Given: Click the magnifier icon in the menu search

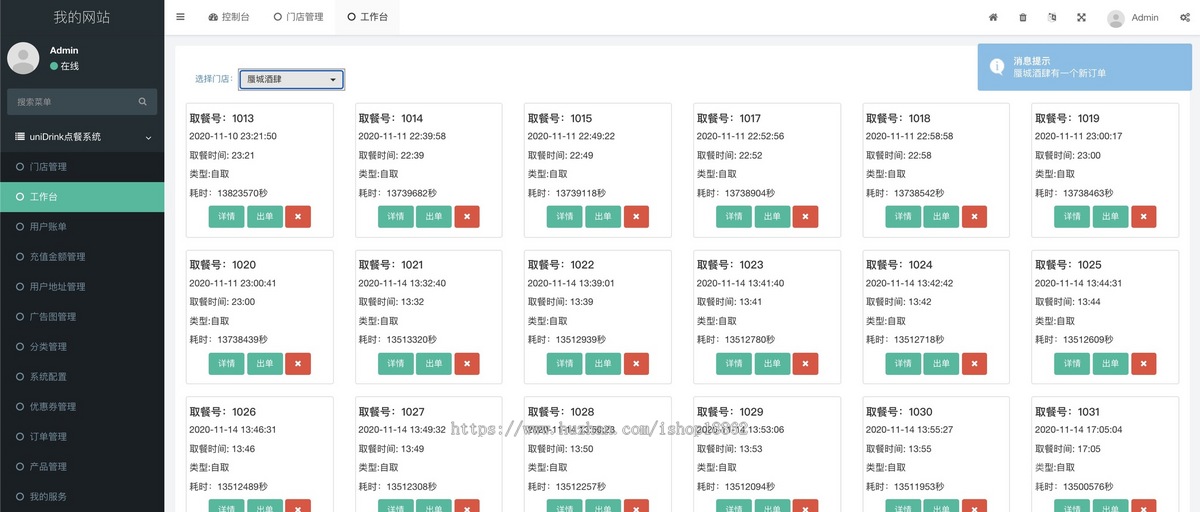Looking at the screenshot, I should point(143,101).
